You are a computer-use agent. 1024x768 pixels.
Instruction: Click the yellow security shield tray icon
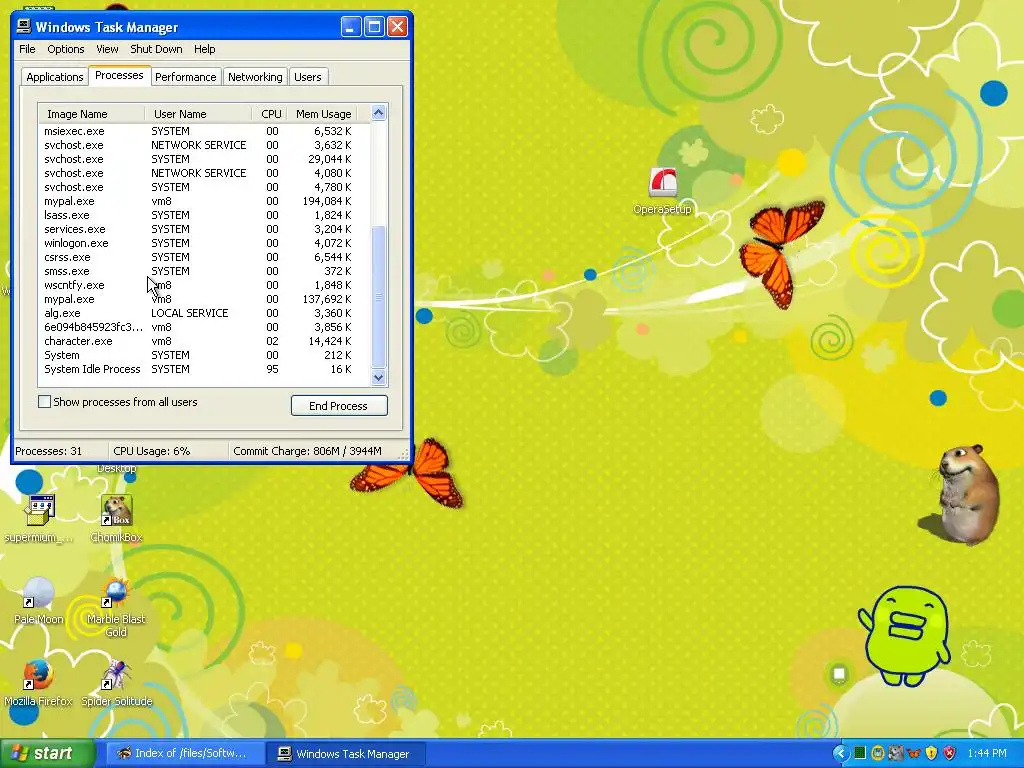coord(931,754)
